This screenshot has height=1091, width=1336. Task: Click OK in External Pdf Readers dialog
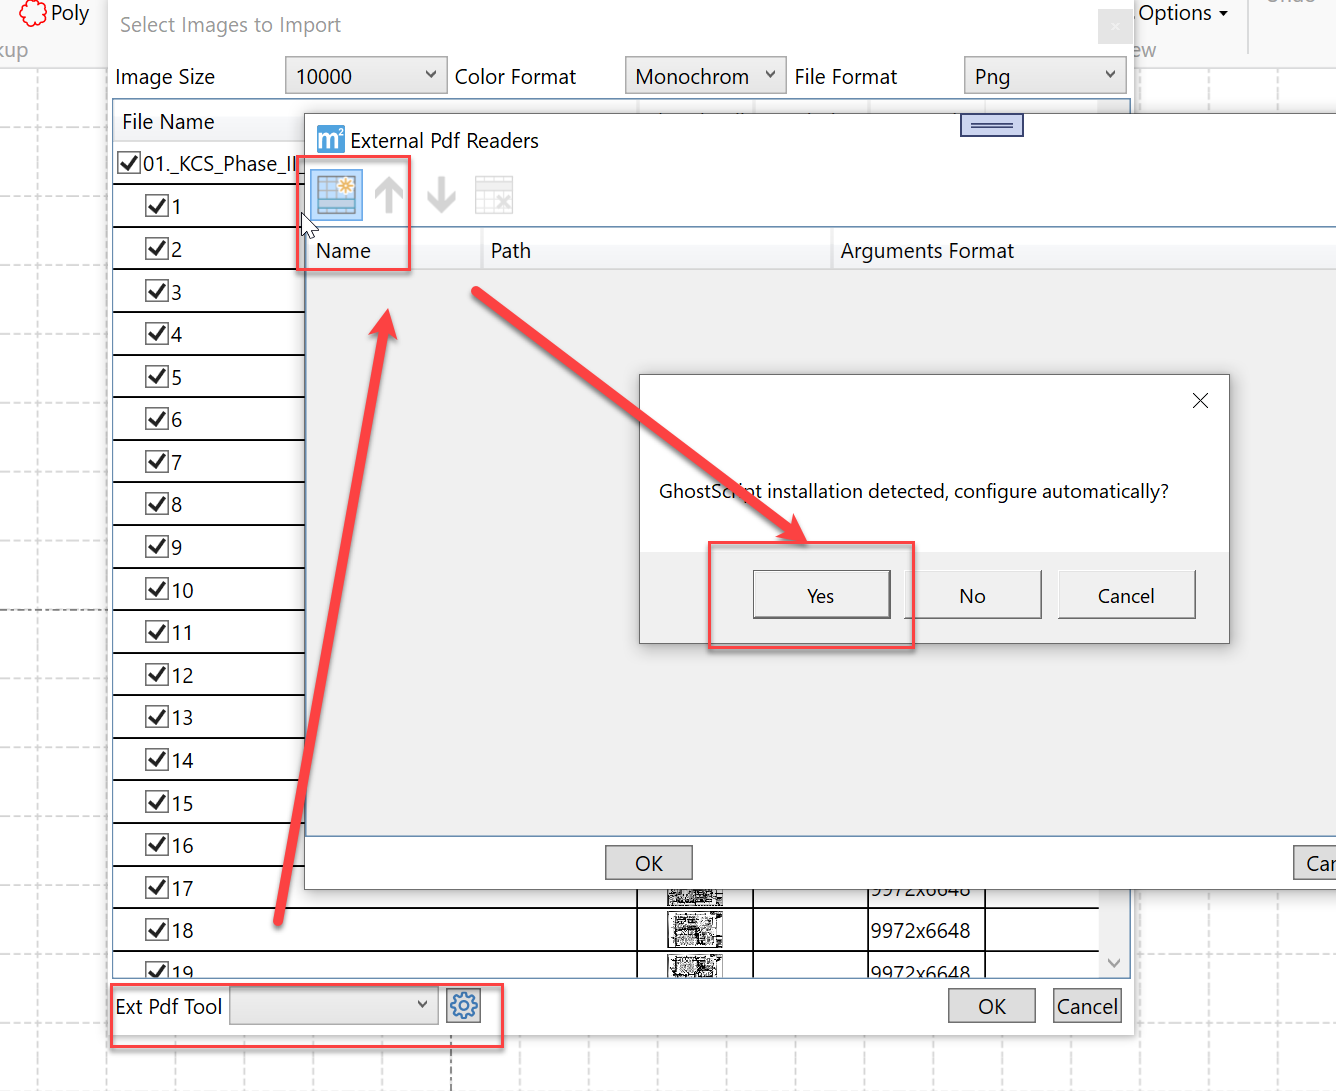click(649, 863)
